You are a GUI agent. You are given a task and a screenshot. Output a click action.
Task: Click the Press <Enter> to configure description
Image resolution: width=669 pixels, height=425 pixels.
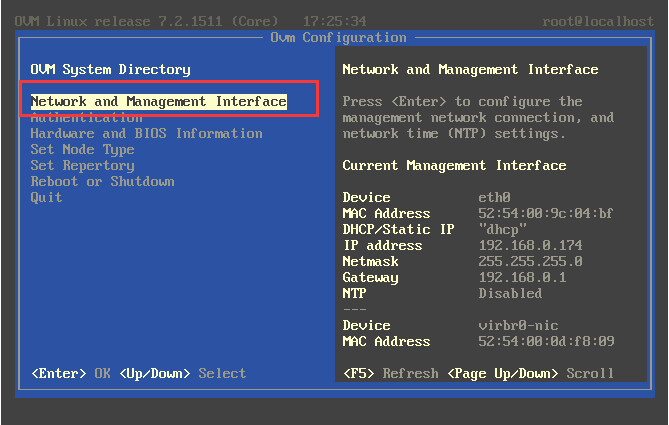point(478,117)
